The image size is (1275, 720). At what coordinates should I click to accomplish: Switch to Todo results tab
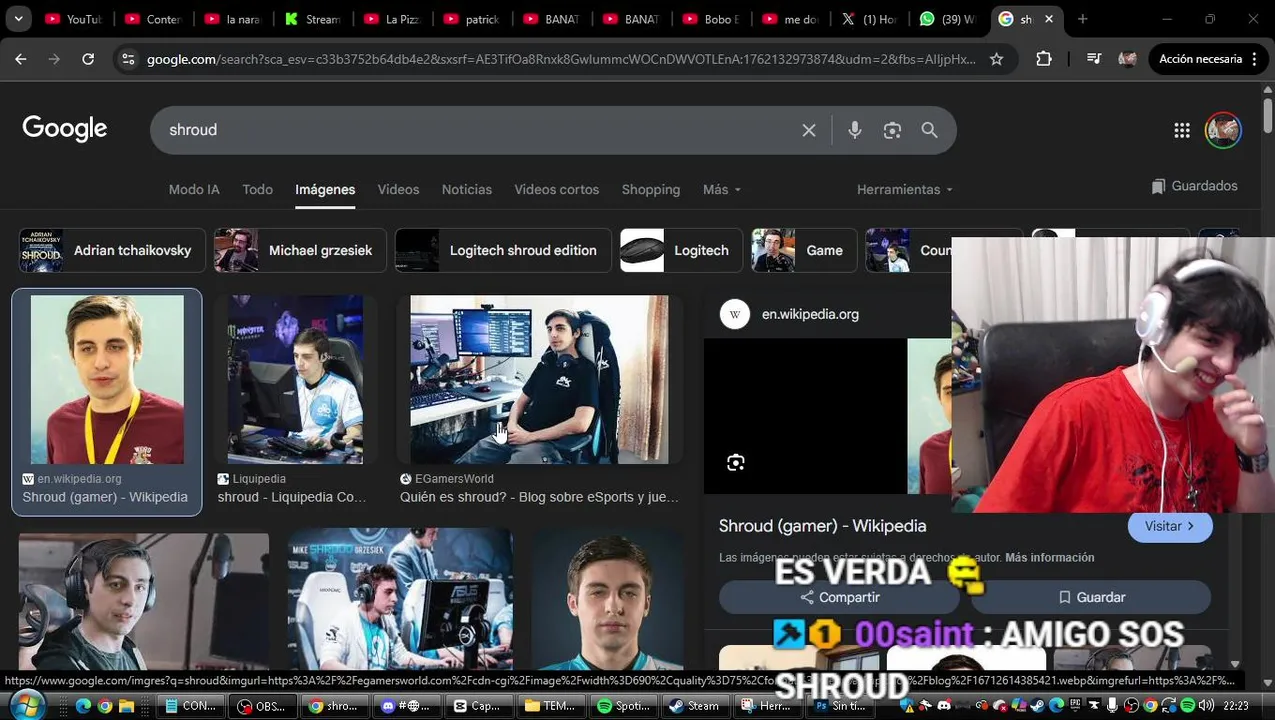pyautogui.click(x=257, y=189)
